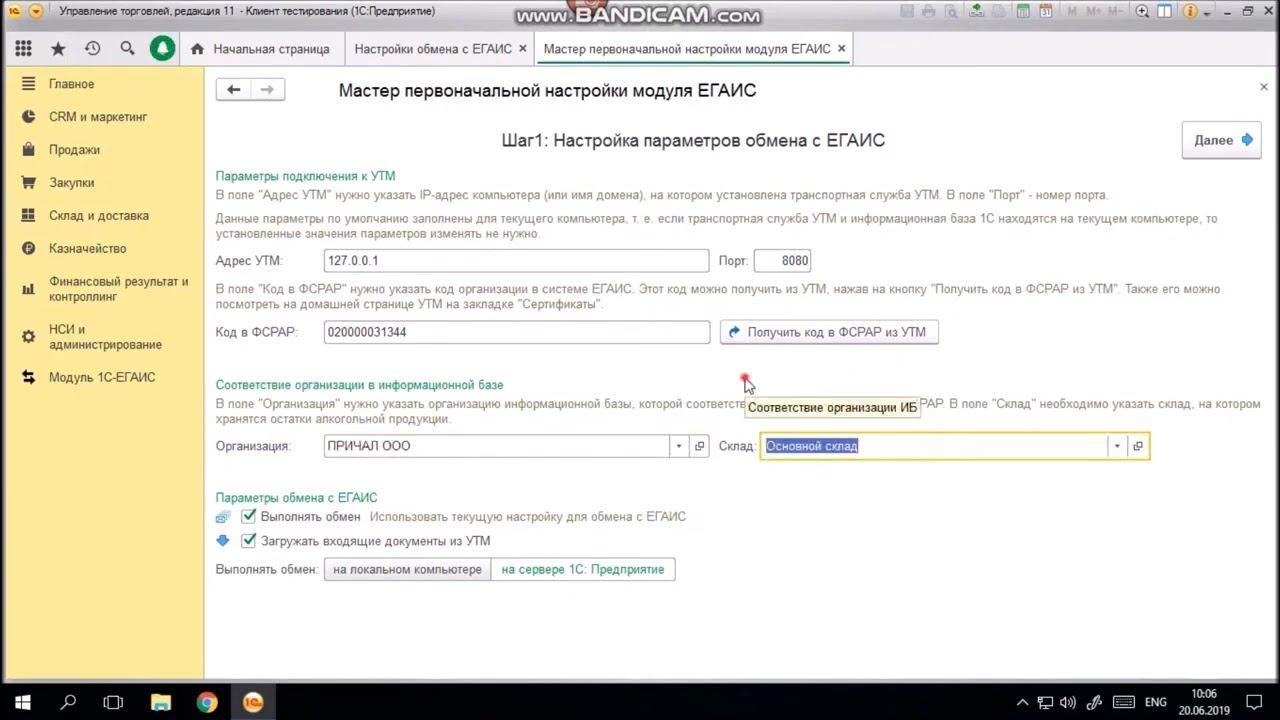1280x720 pixels.
Task: Open the touch keyboard tray icon
Action: click(x=1123, y=702)
